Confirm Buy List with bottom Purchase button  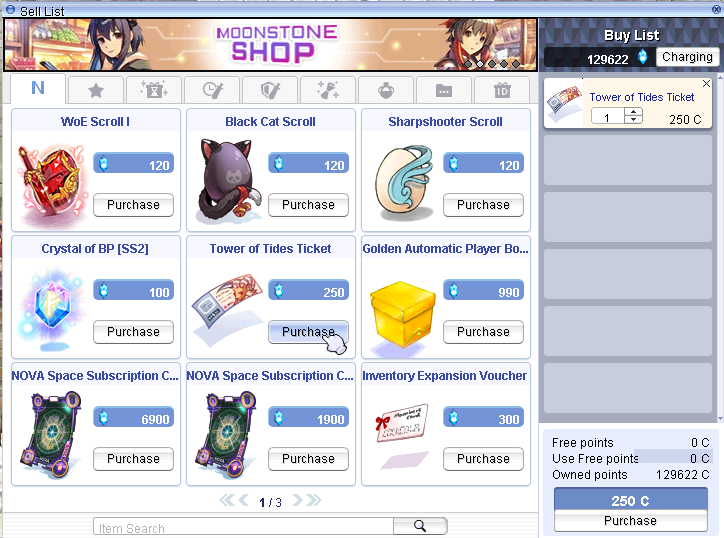(x=630, y=520)
